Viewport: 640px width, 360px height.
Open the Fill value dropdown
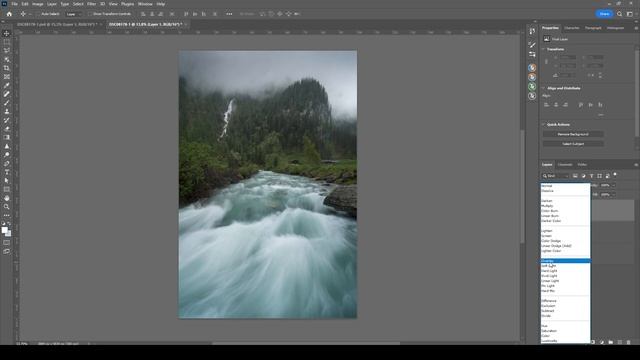tap(613, 195)
